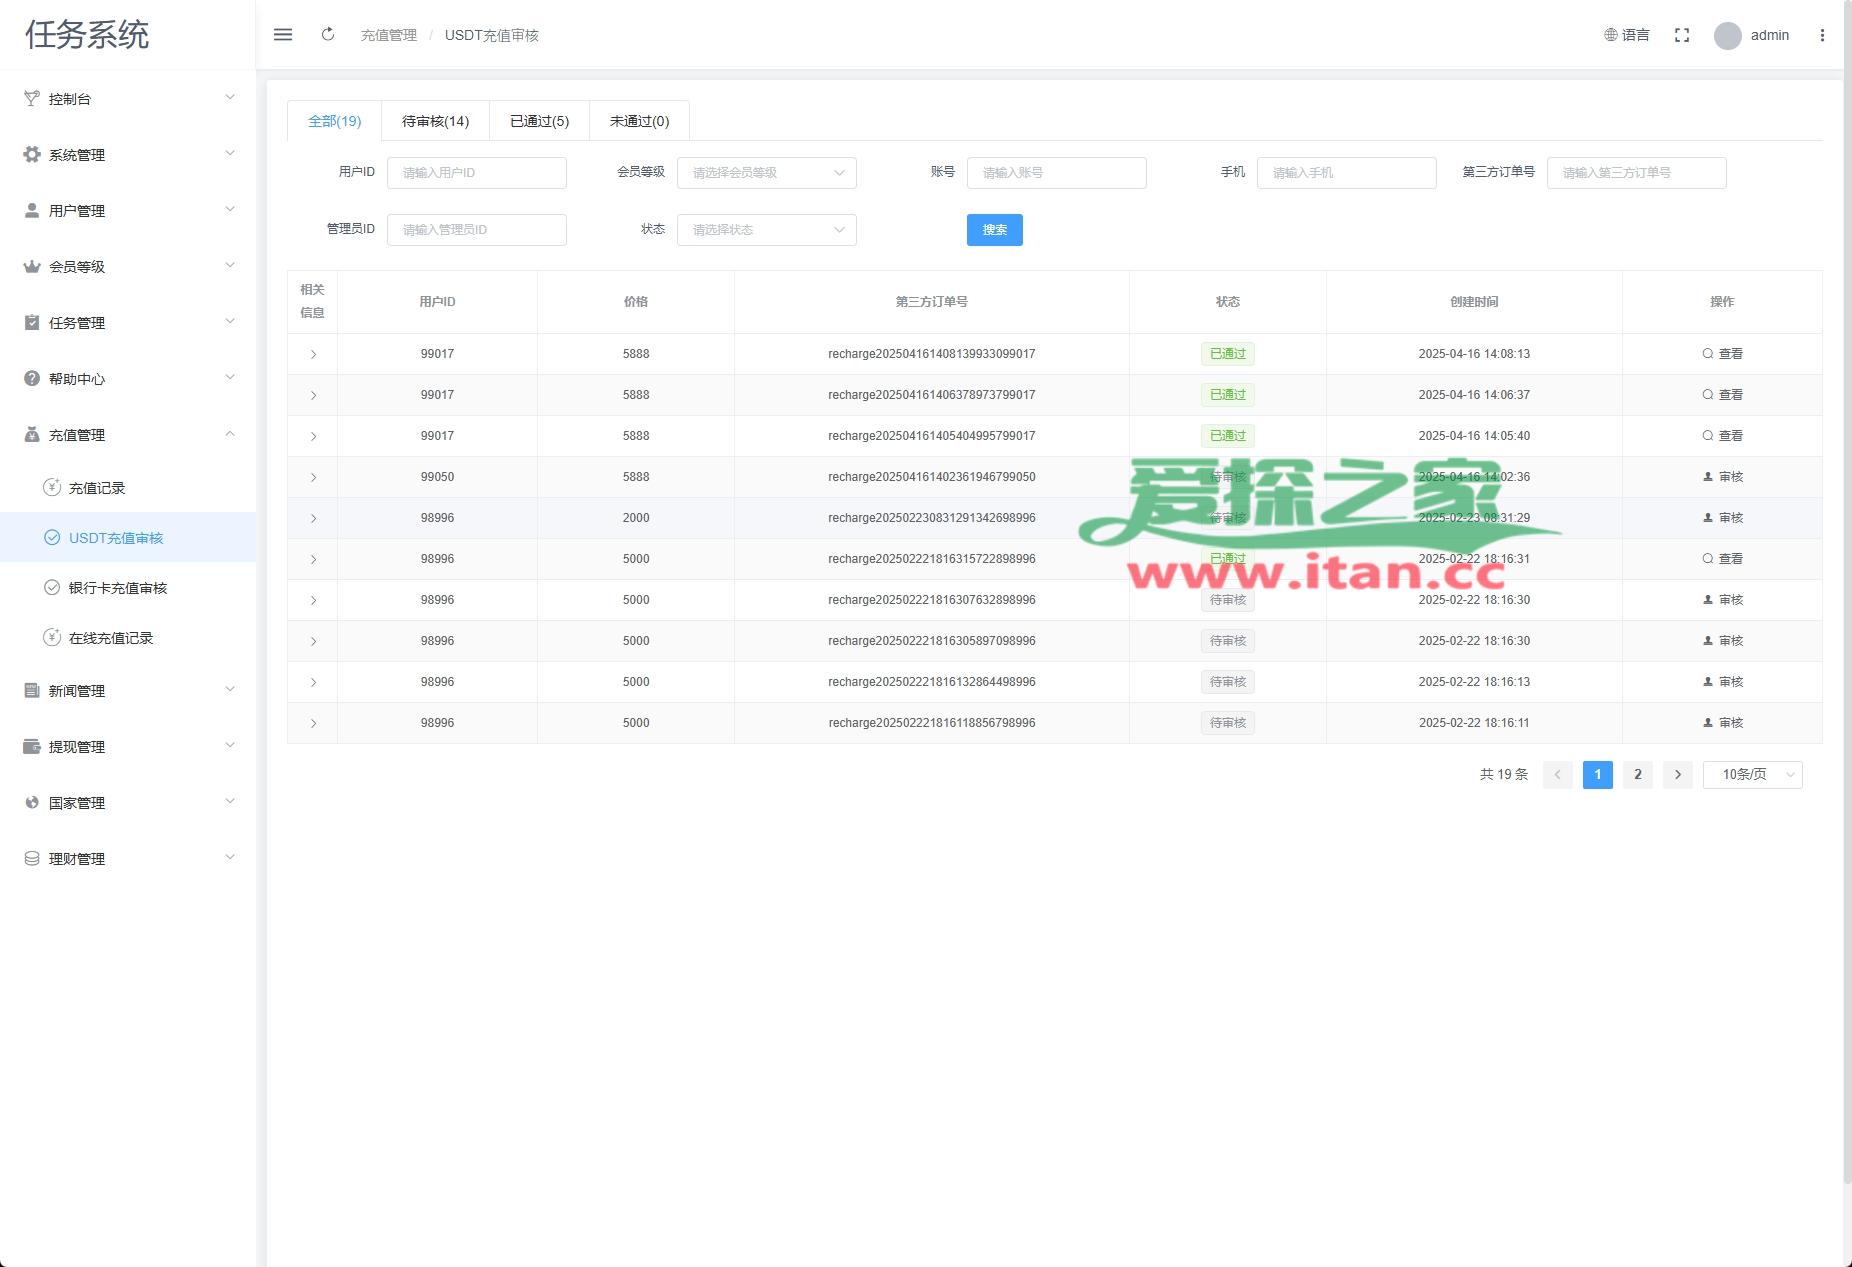Switch to the 待审核(14) tab
1852x1267 pixels.
point(435,121)
